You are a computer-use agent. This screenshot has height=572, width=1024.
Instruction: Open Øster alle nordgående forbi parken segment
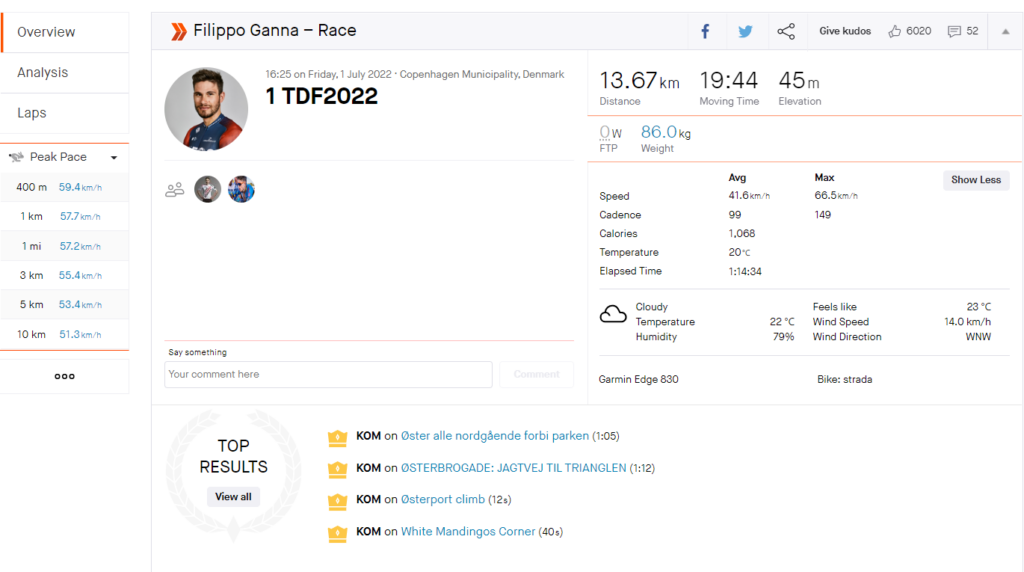pos(494,436)
